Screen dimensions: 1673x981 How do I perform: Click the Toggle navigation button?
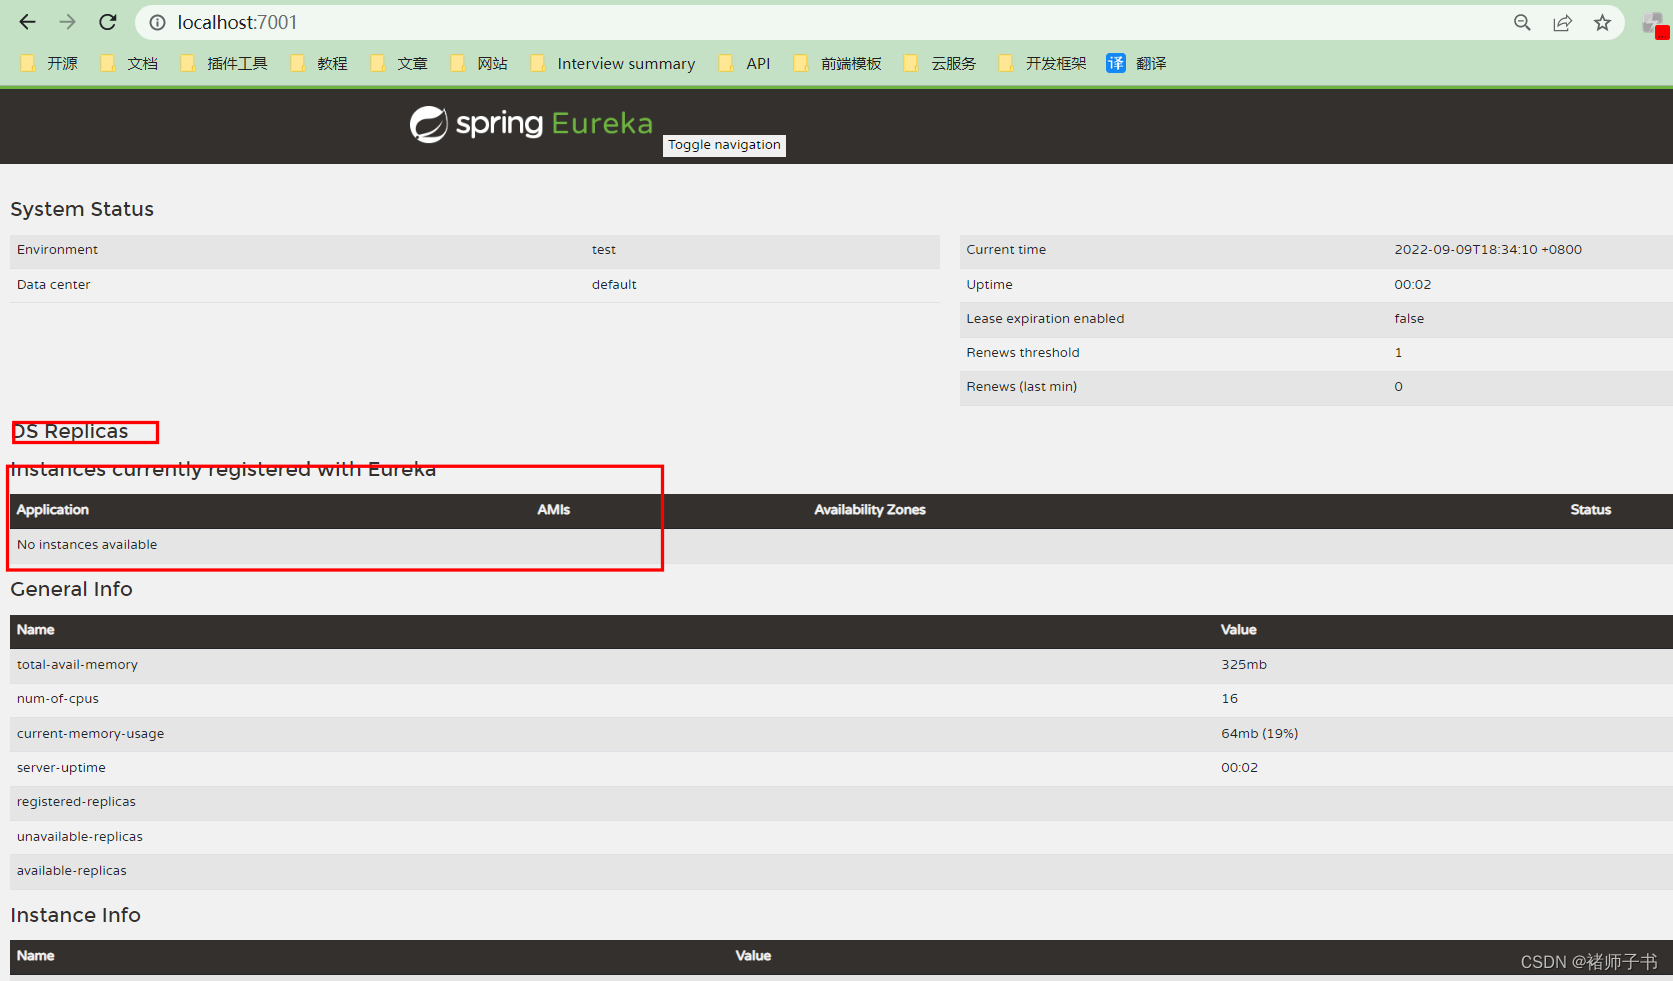[724, 145]
